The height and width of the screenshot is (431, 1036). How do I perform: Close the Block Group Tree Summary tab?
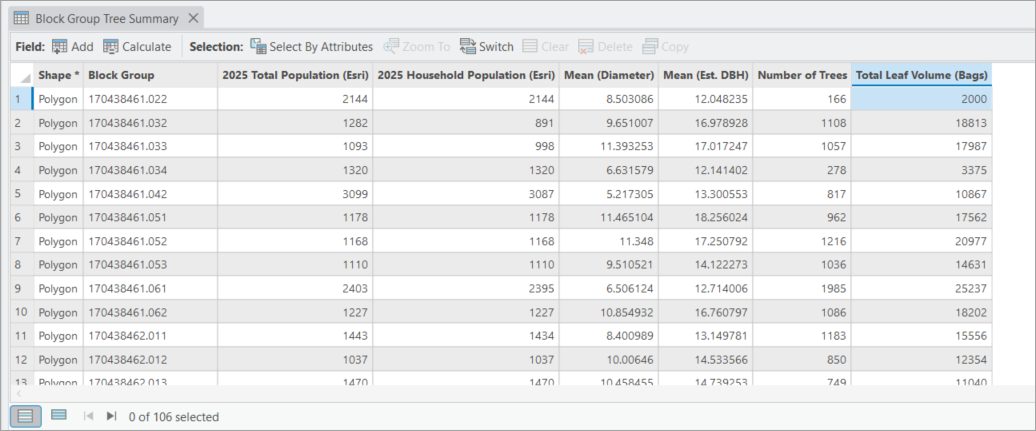193,19
